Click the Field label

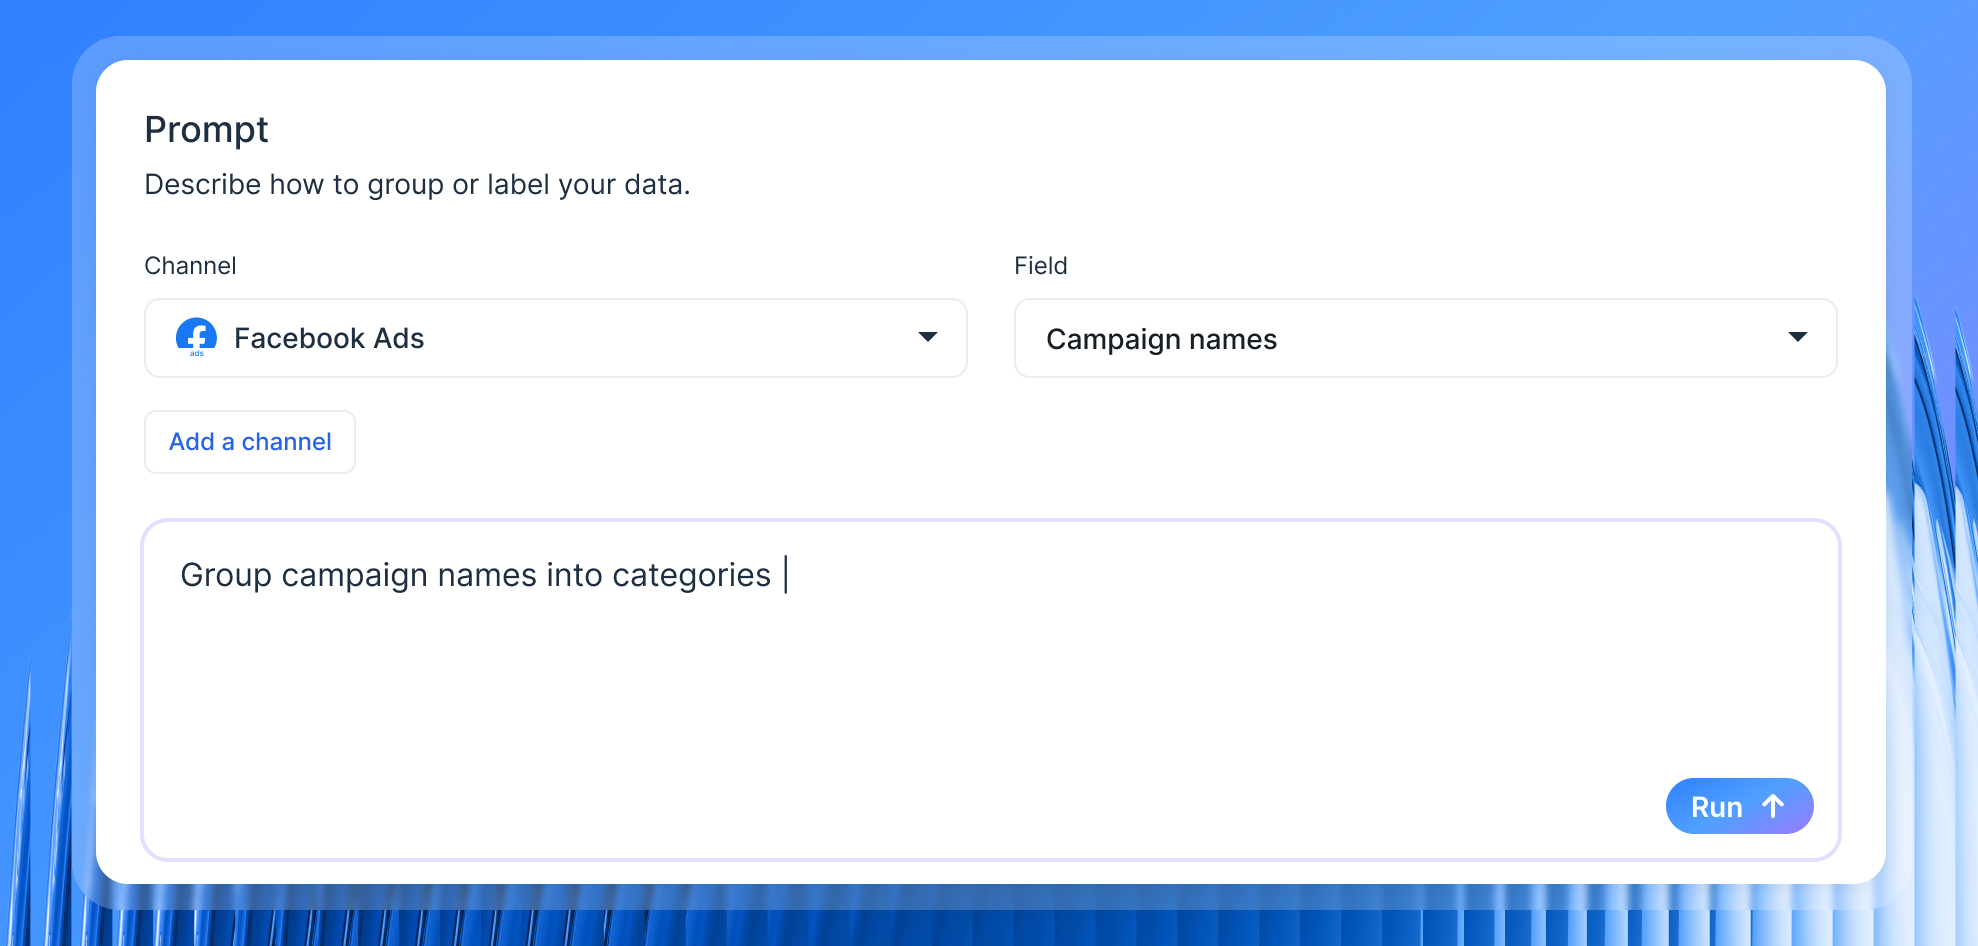pos(1040,265)
